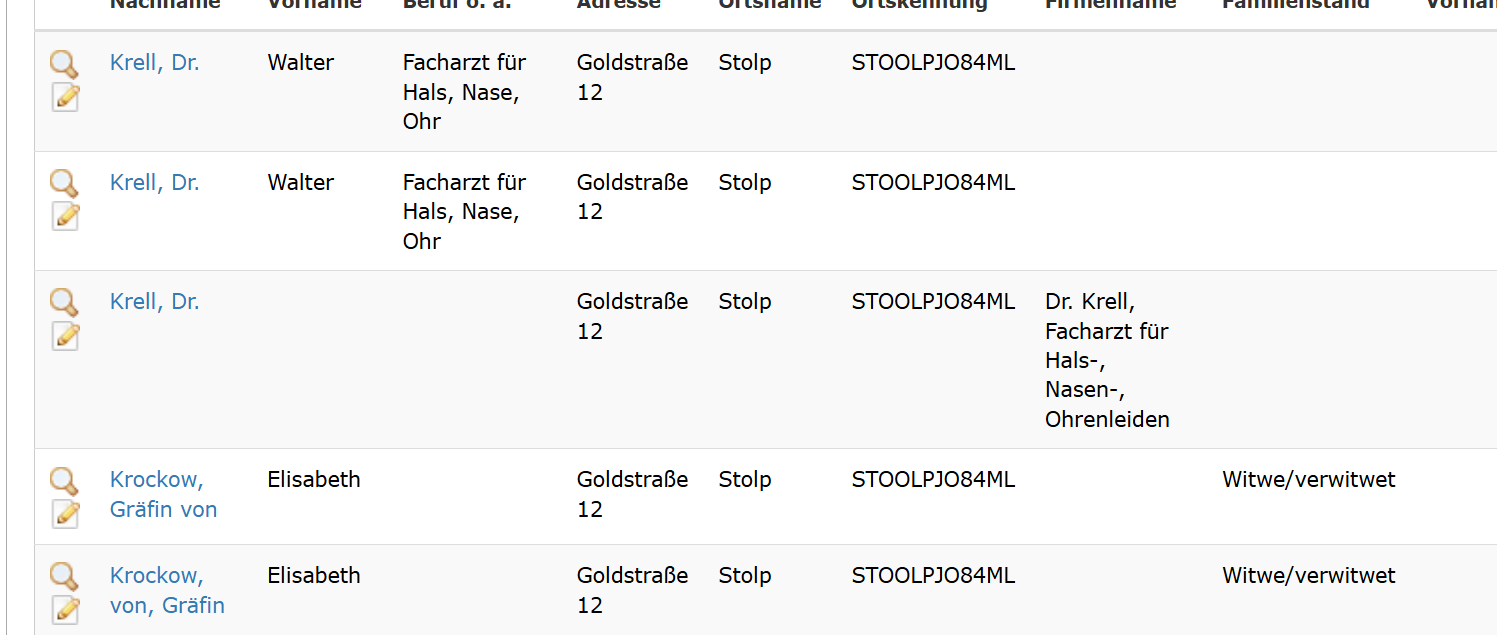Click pencil icon for Krockow, Gräfin von

[x=65, y=513]
